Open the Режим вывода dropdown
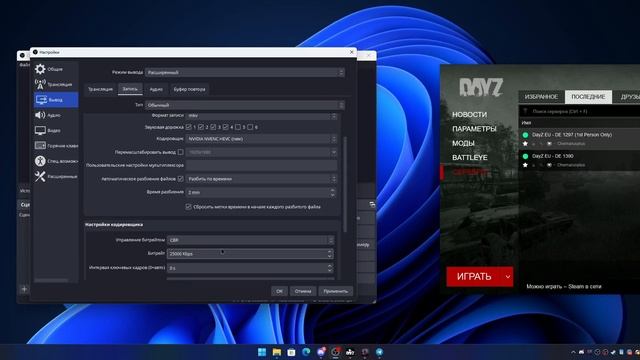Screen dimensions: 640x360 [x=245, y=72]
